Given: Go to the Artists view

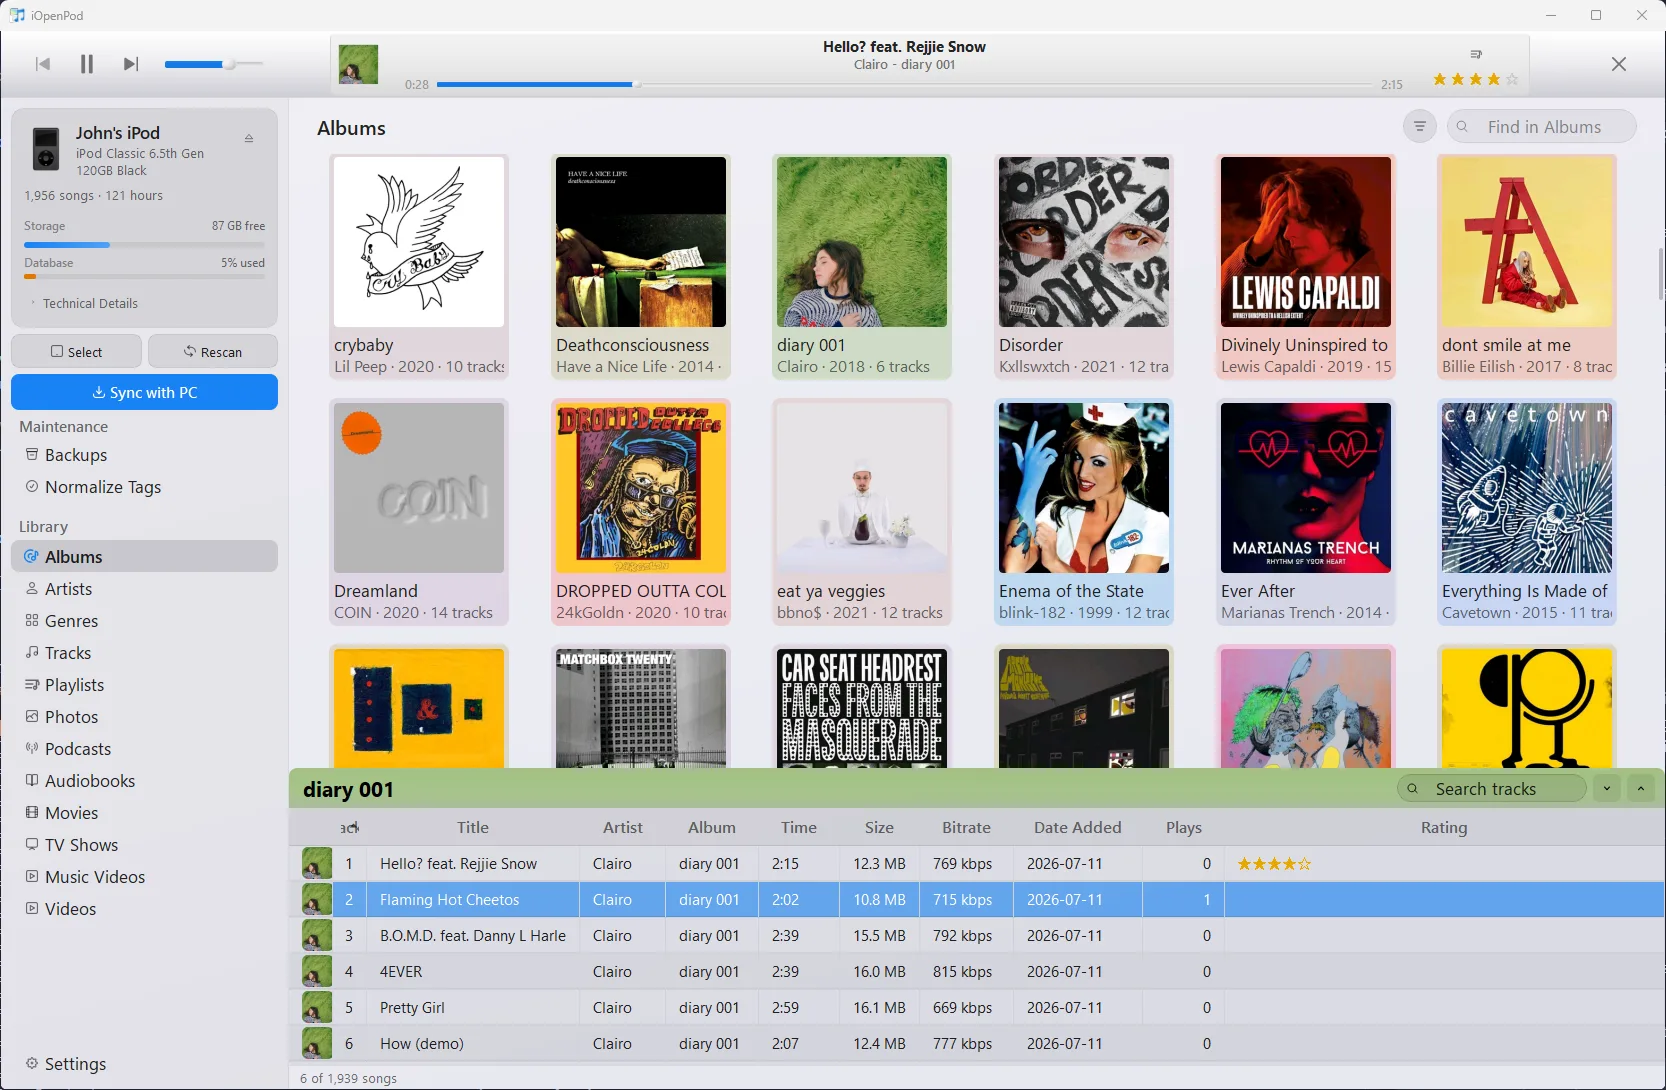Looking at the screenshot, I should (x=144, y=589).
